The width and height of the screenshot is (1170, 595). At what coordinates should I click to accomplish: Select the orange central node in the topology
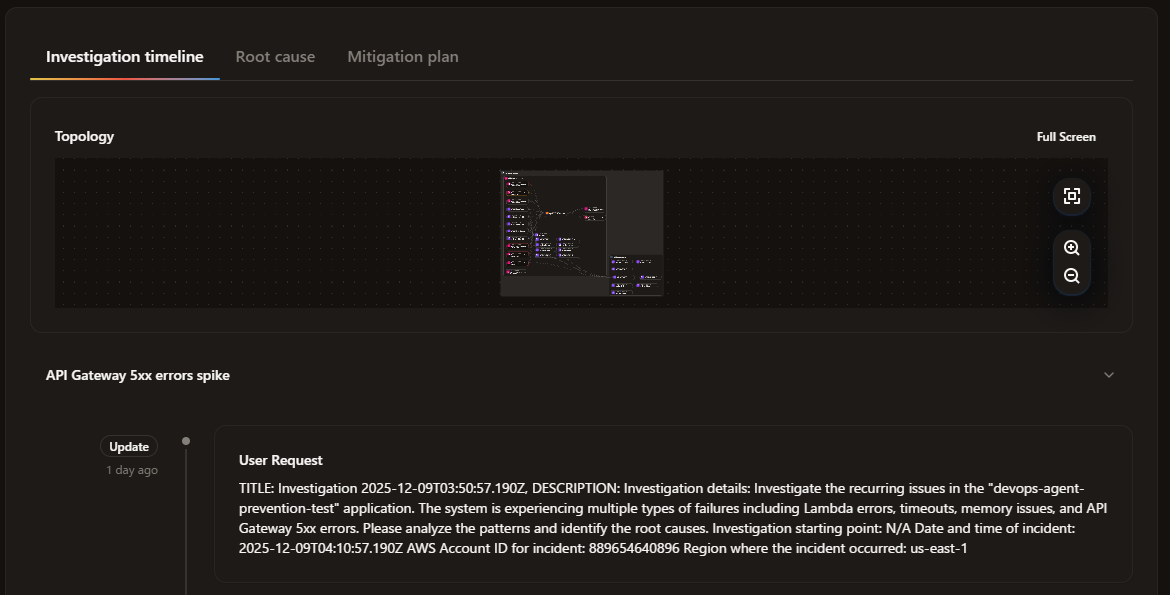pos(547,213)
